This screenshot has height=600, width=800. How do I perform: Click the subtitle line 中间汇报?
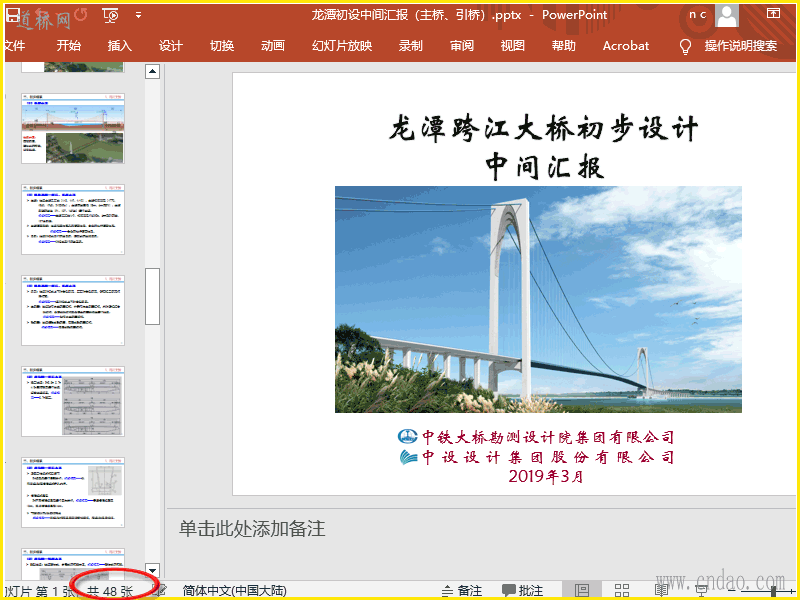click(544, 166)
